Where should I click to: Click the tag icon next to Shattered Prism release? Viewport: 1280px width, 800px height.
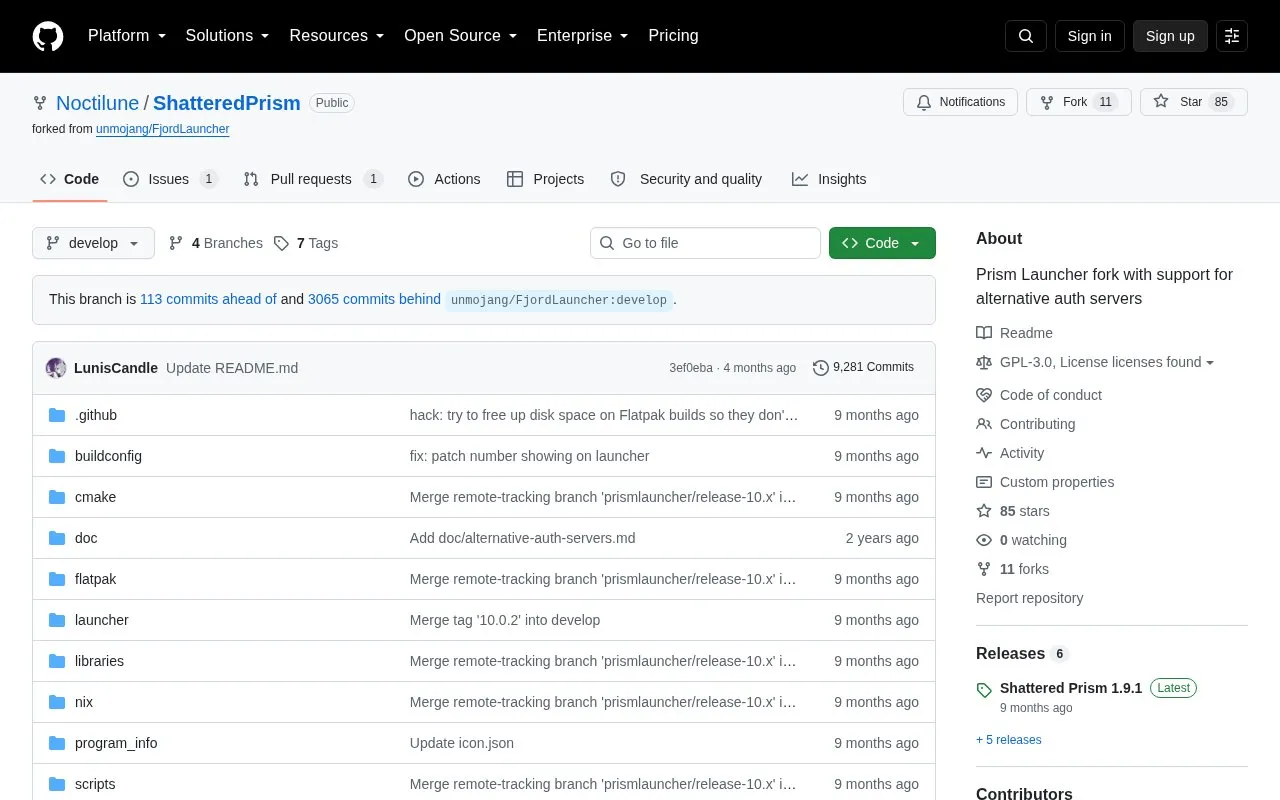coord(984,690)
